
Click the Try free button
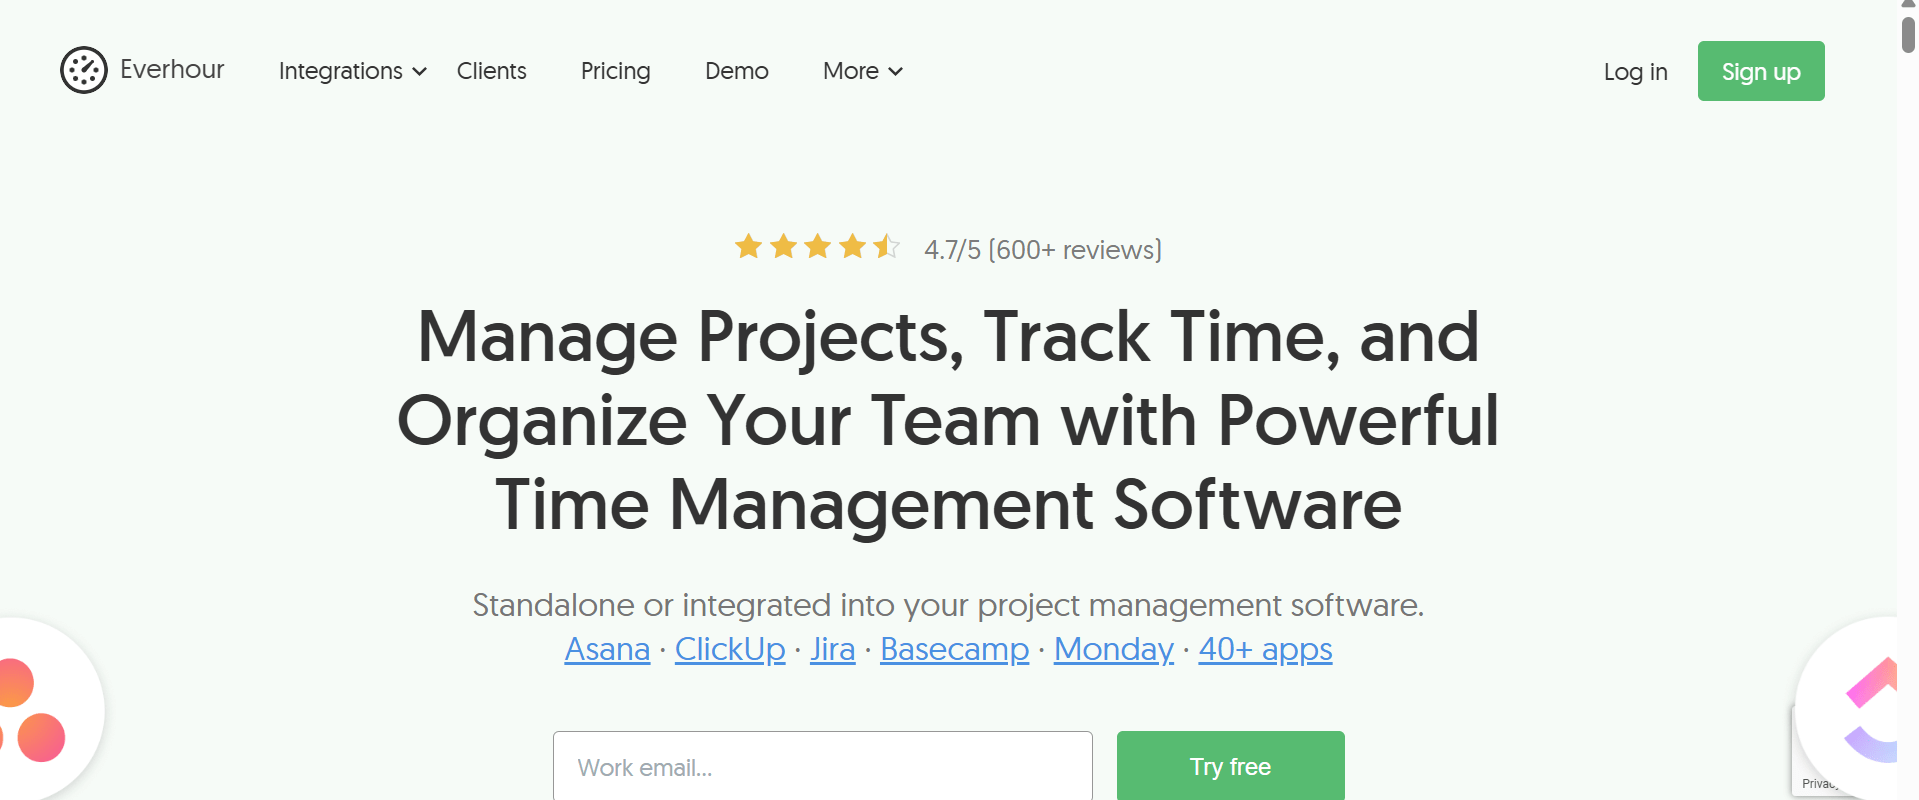(x=1230, y=766)
